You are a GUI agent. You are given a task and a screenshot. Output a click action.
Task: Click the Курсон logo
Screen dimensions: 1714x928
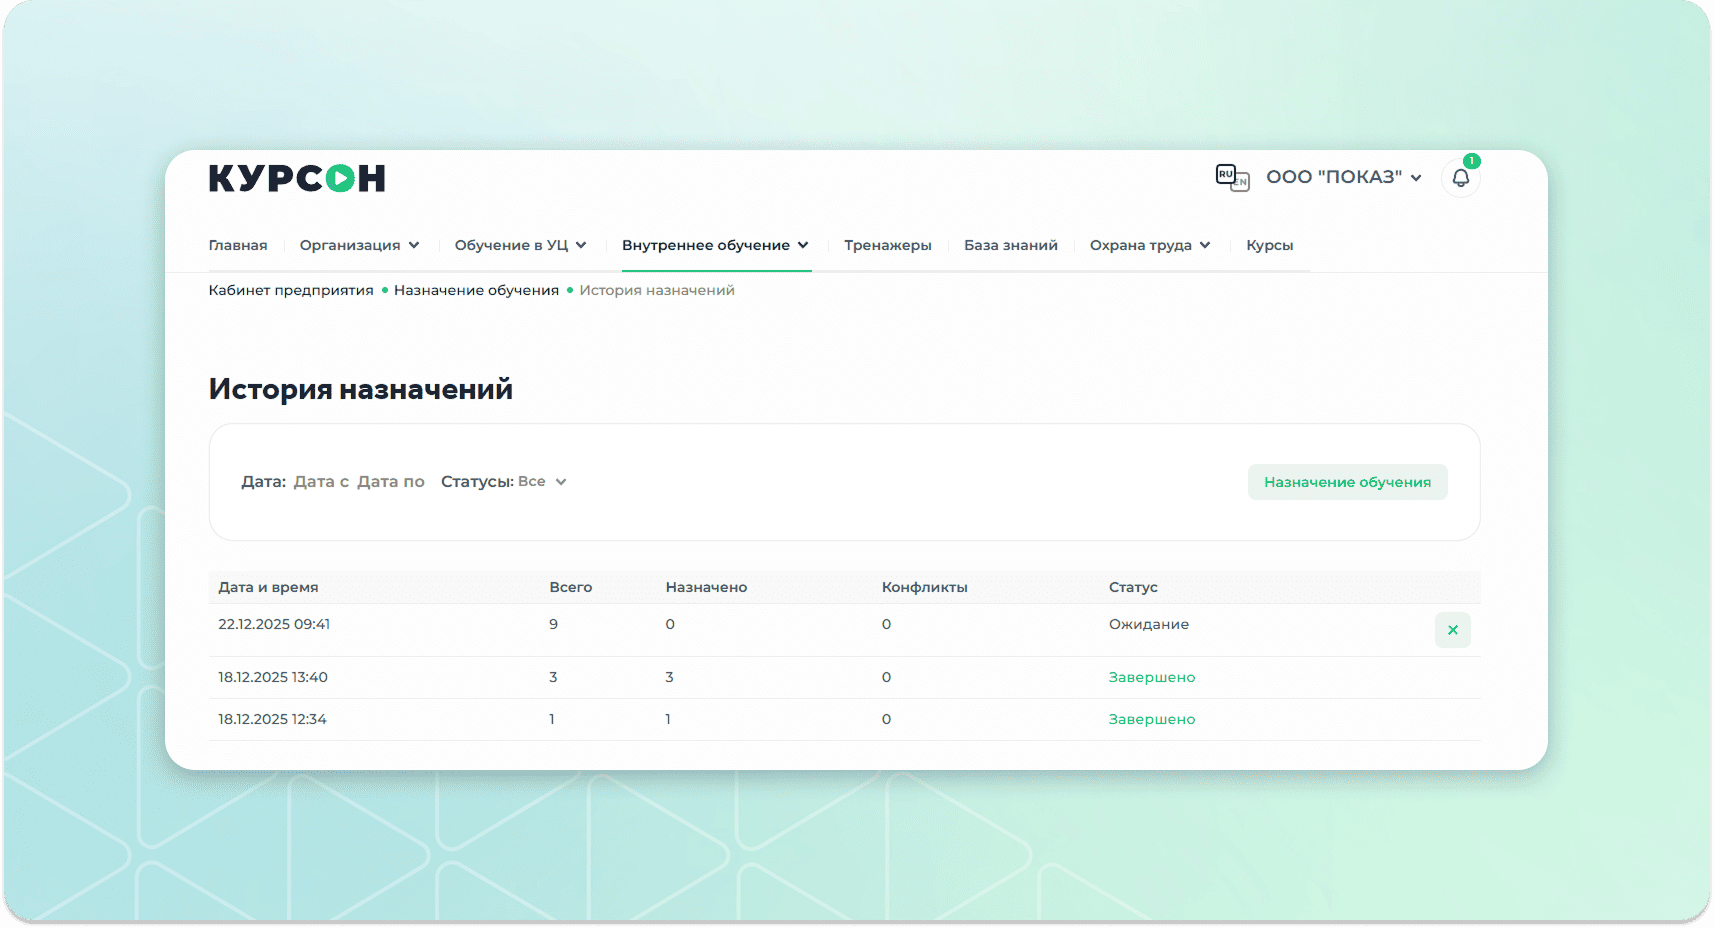click(296, 179)
